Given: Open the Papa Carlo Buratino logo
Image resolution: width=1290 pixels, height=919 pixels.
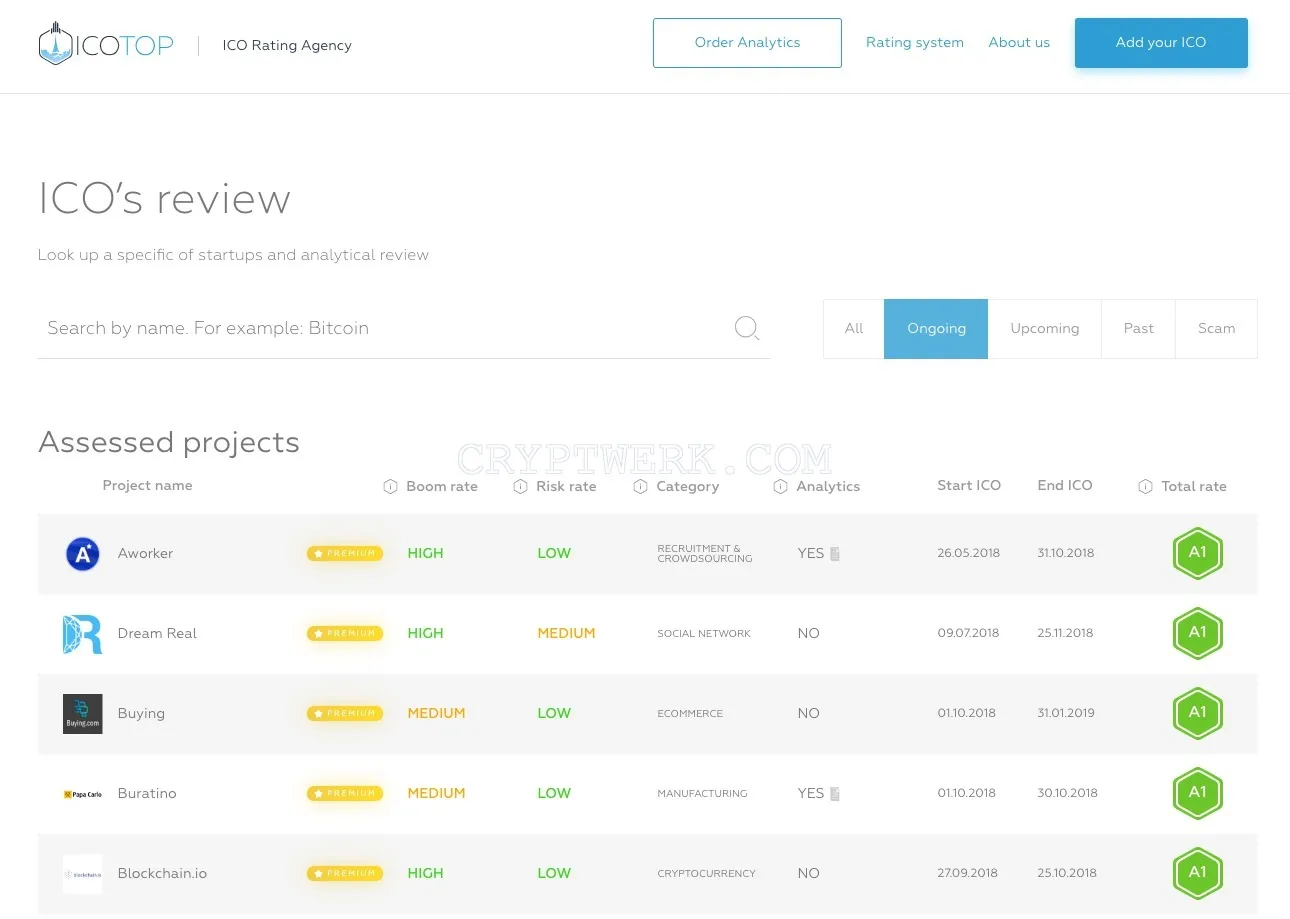Looking at the screenshot, I should pyautogui.click(x=82, y=794).
